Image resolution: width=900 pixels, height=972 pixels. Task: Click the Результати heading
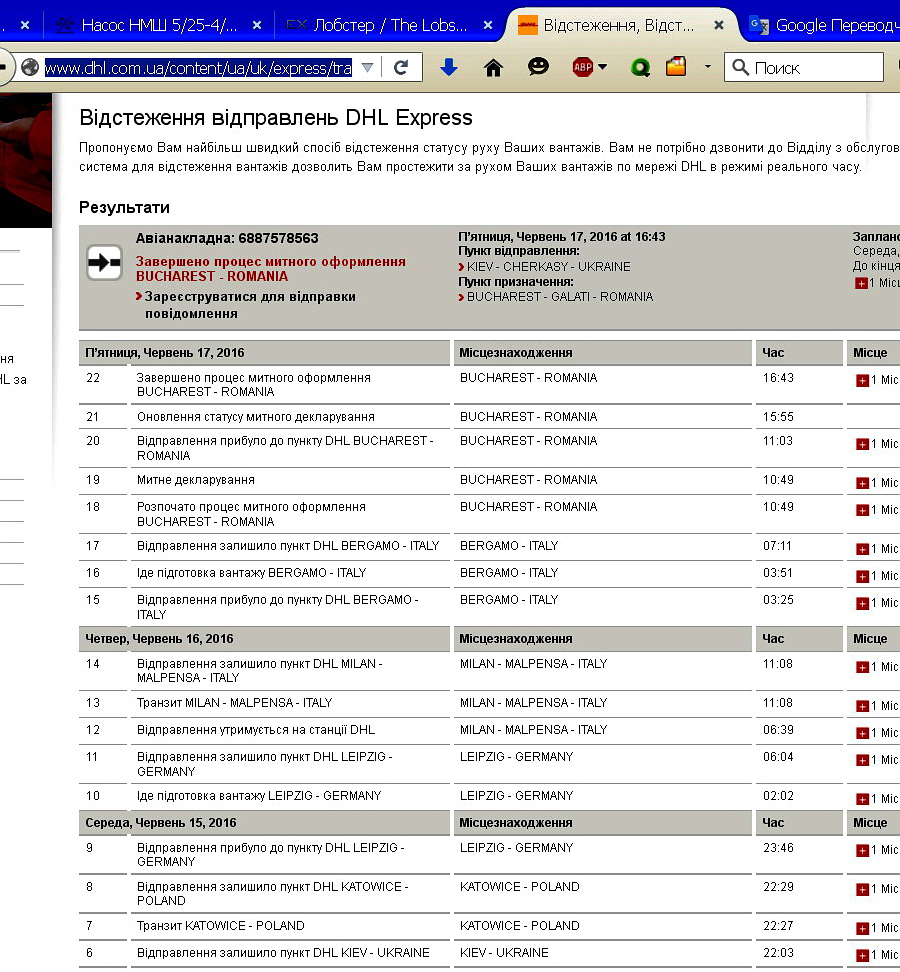click(125, 207)
